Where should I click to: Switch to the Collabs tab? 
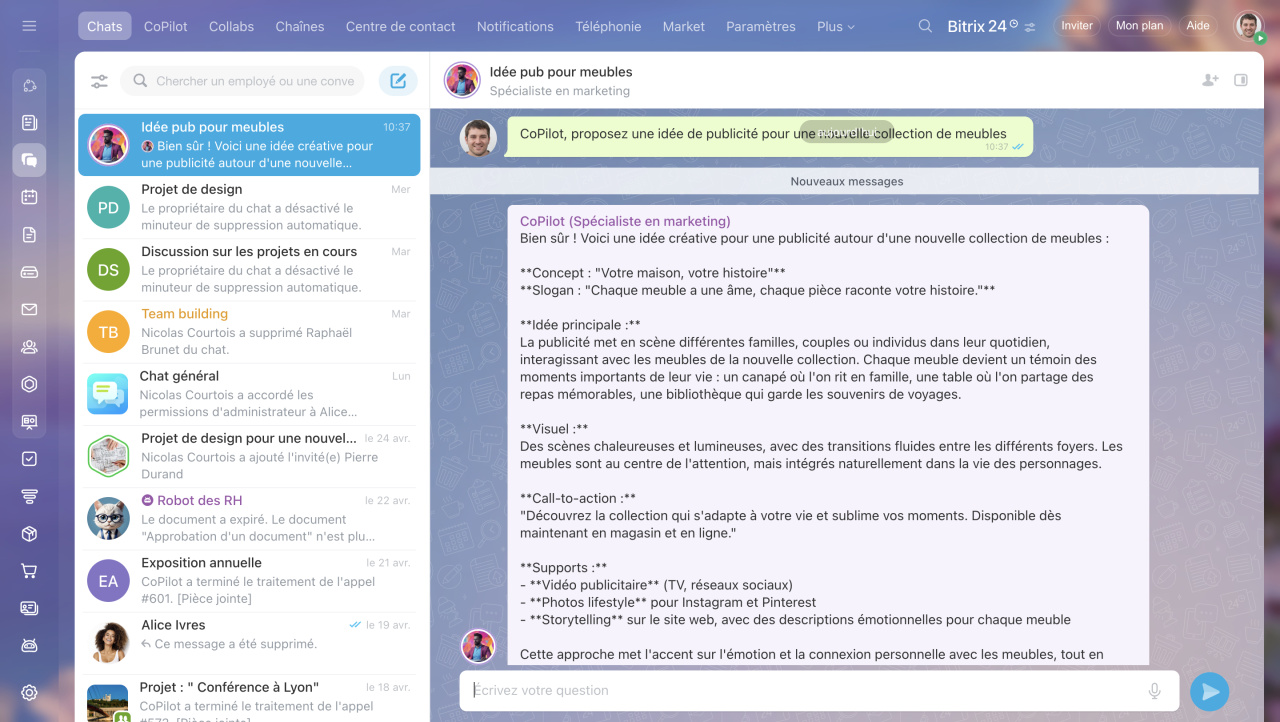pos(231,26)
